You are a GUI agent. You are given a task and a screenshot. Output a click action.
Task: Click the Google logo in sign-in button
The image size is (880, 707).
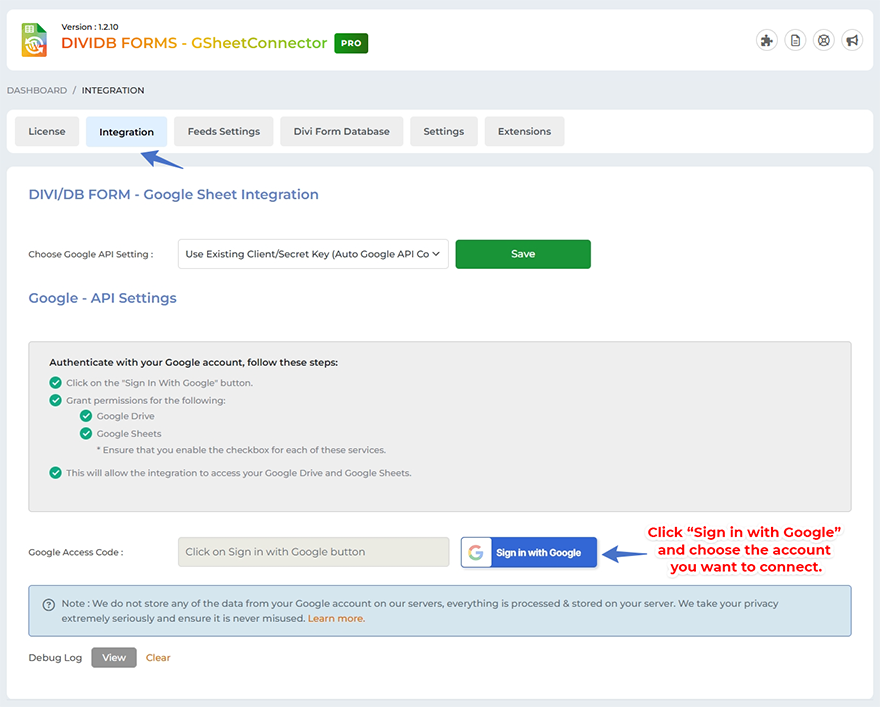point(476,552)
